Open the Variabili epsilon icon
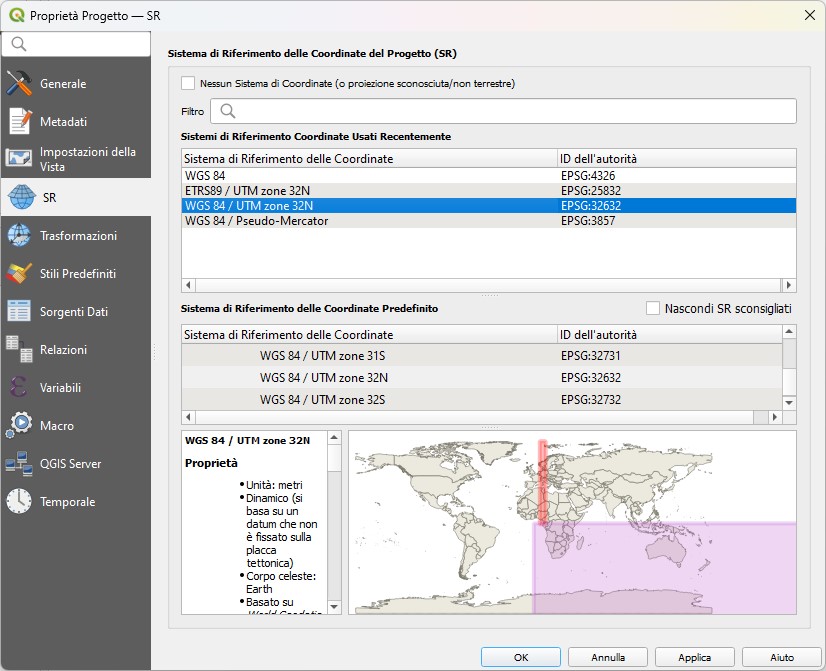 (20, 388)
